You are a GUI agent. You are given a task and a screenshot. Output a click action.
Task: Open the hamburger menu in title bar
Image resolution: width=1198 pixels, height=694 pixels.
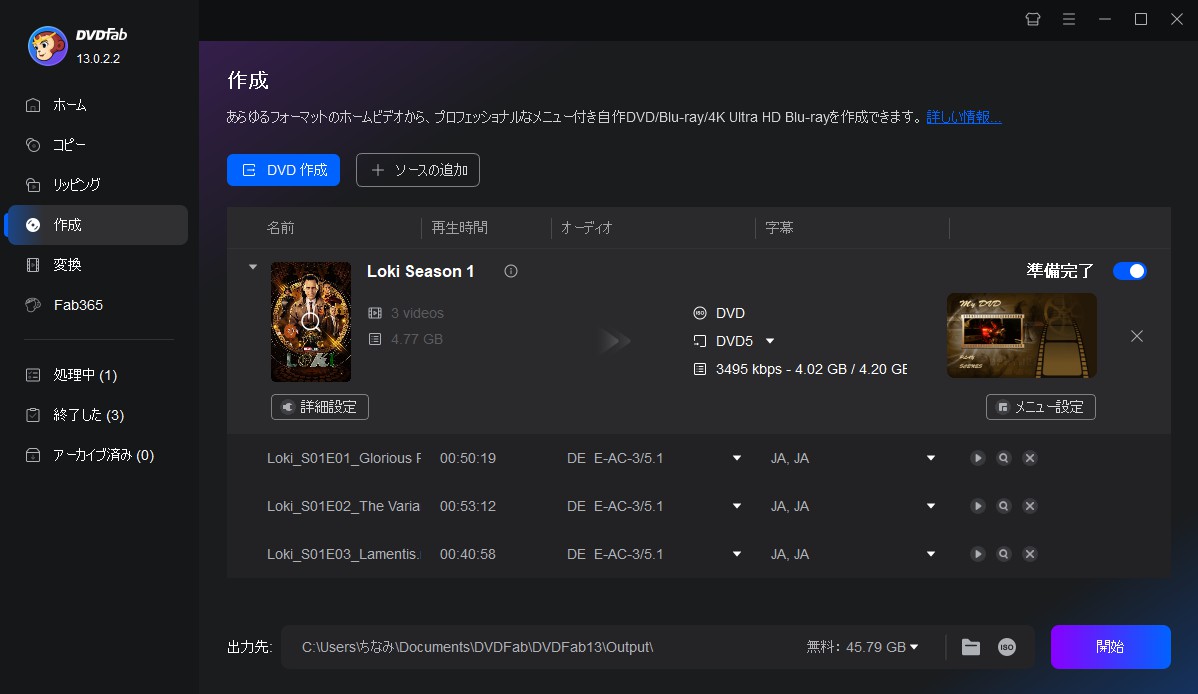pyautogui.click(x=1069, y=19)
